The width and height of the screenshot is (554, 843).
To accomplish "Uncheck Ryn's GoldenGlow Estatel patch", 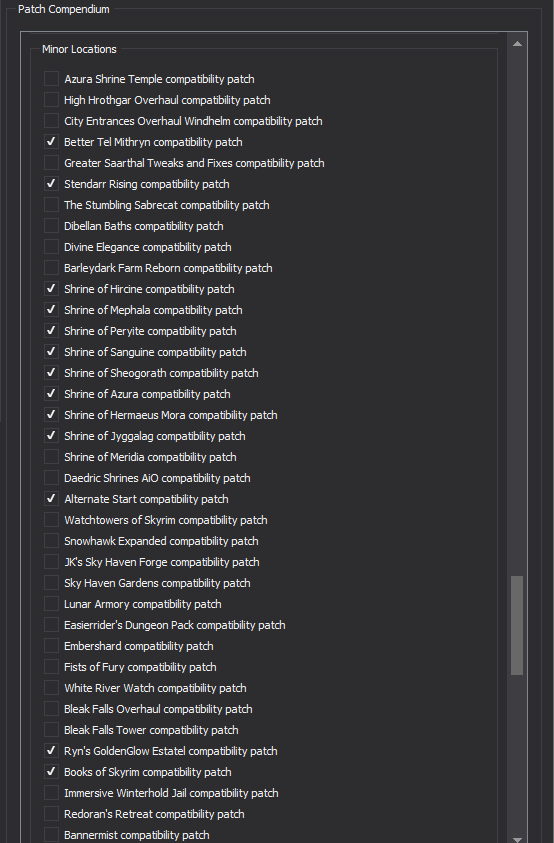I will [51, 751].
